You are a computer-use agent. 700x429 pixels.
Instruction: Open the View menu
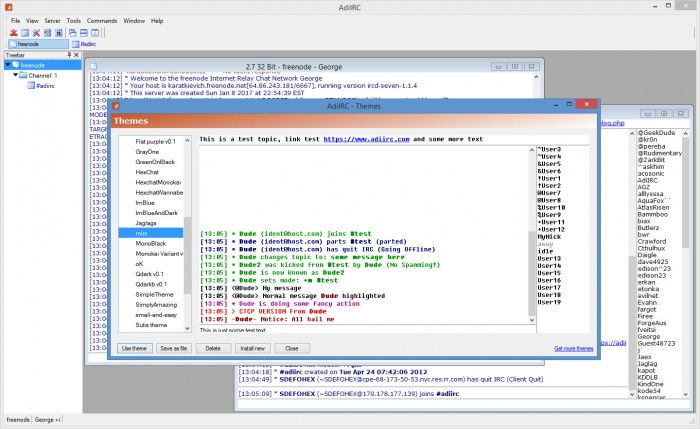(32, 21)
